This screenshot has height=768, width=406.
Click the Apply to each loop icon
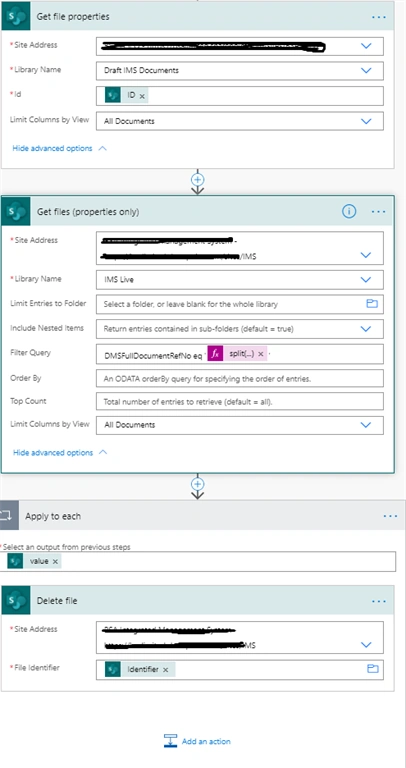point(9,516)
